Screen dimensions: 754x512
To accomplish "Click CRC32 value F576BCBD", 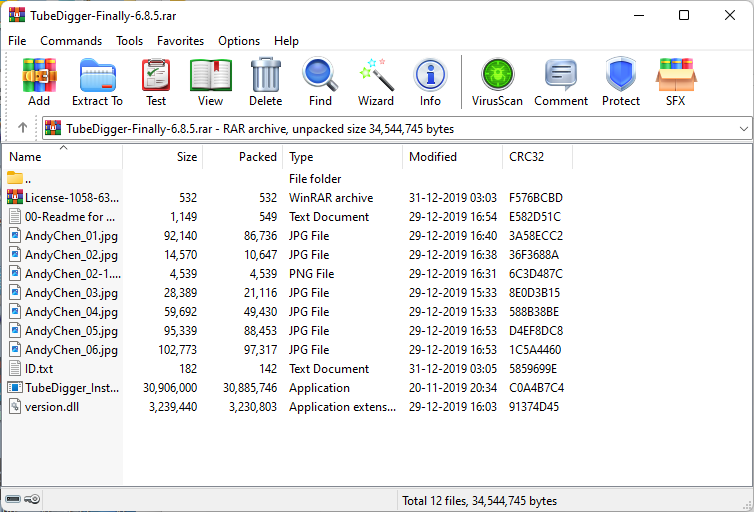I will click(x=536, y=198).
